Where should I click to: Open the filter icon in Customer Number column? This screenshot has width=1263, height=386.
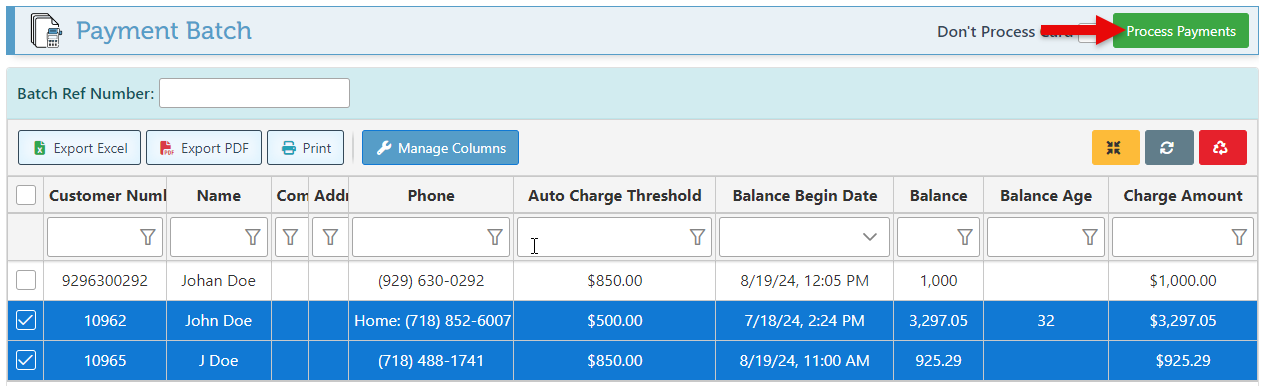[148, 237]
